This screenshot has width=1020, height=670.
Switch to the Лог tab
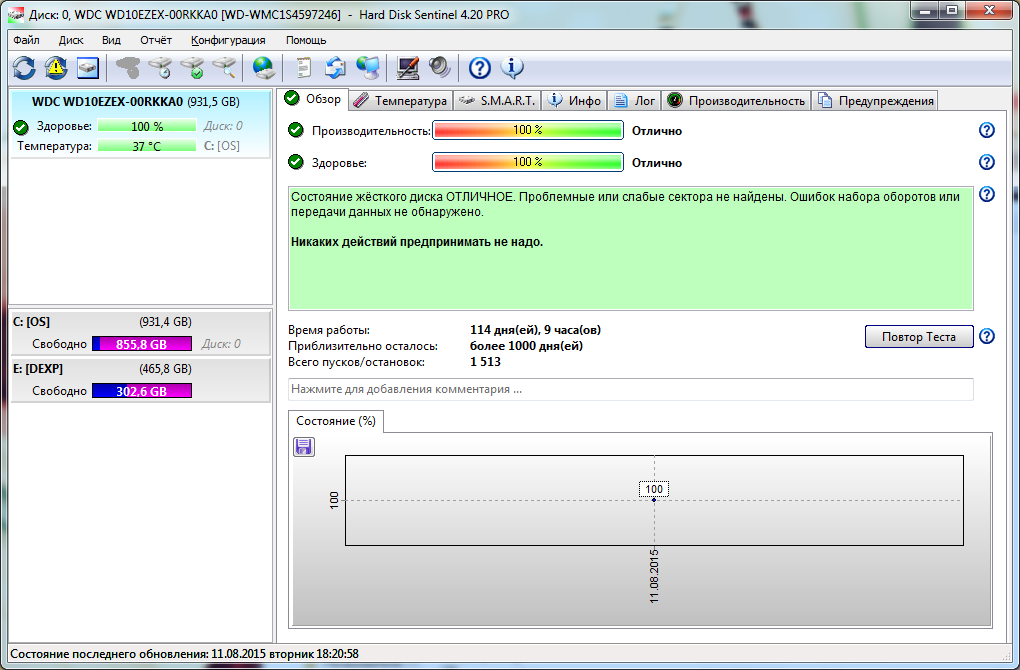[635, 101]
